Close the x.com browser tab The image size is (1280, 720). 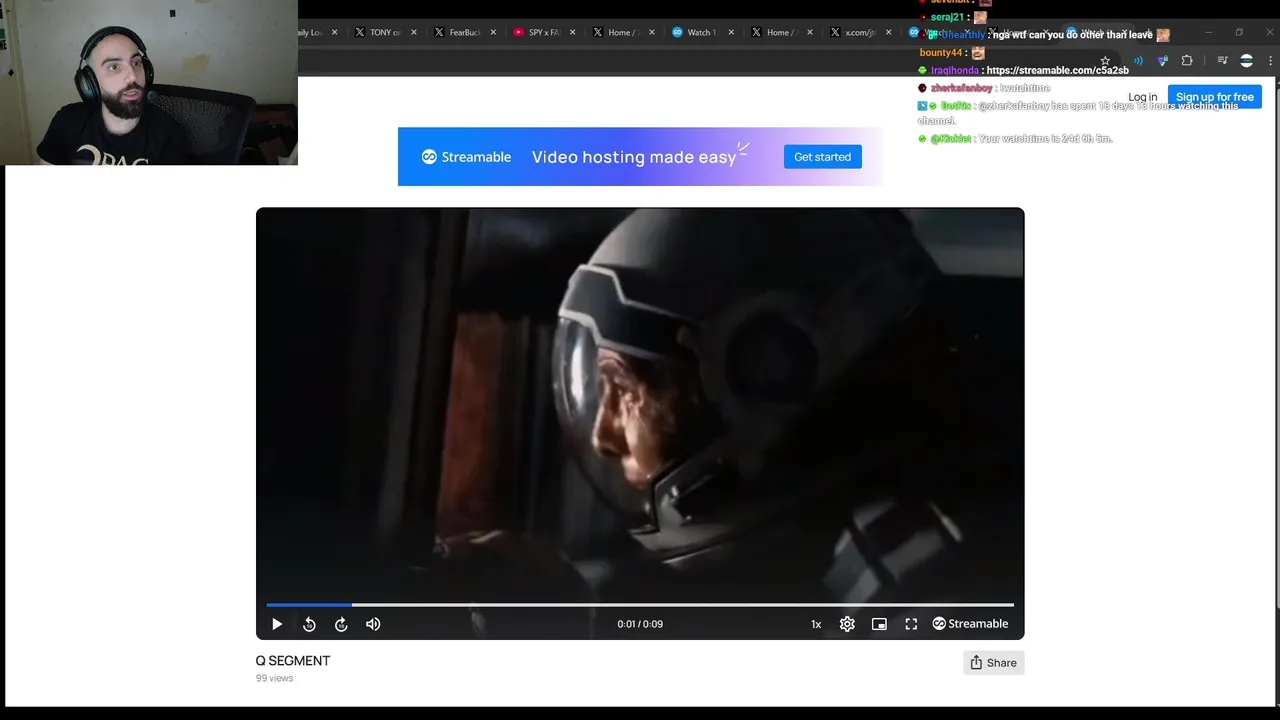(888, 32)
